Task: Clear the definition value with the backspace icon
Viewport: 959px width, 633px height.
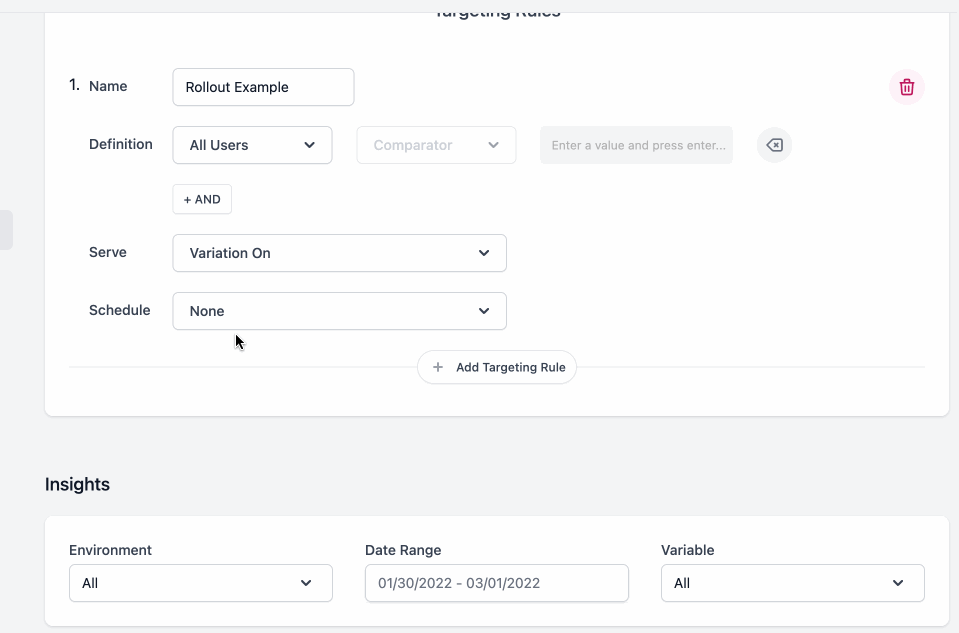Action: [x=773, y=145]
